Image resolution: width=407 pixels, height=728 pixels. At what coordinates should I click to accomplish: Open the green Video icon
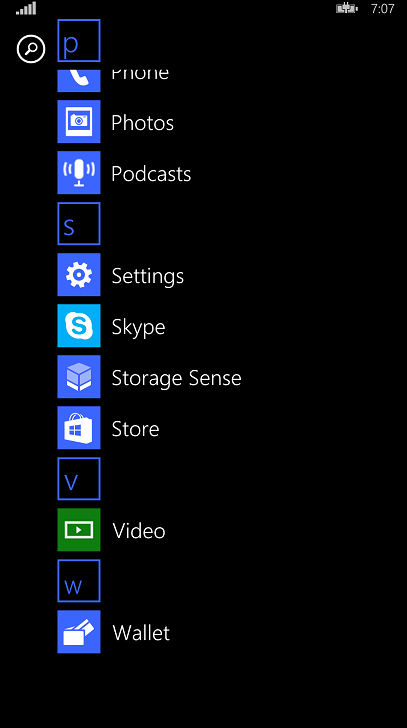pyautogui.click(x=79, y=530)
